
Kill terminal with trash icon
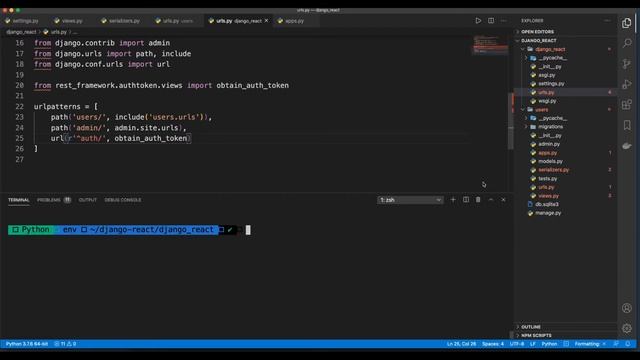click(478, 200)
